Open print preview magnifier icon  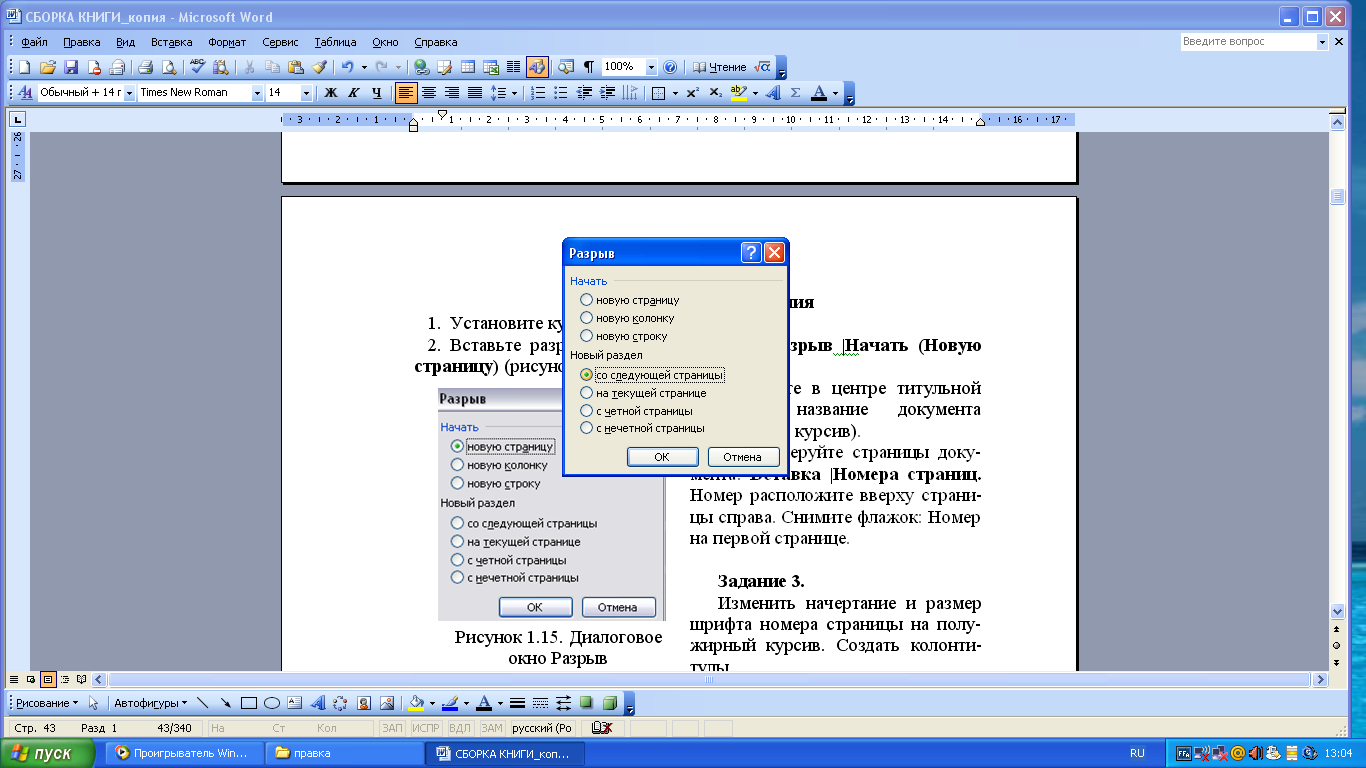coord(169,67)
